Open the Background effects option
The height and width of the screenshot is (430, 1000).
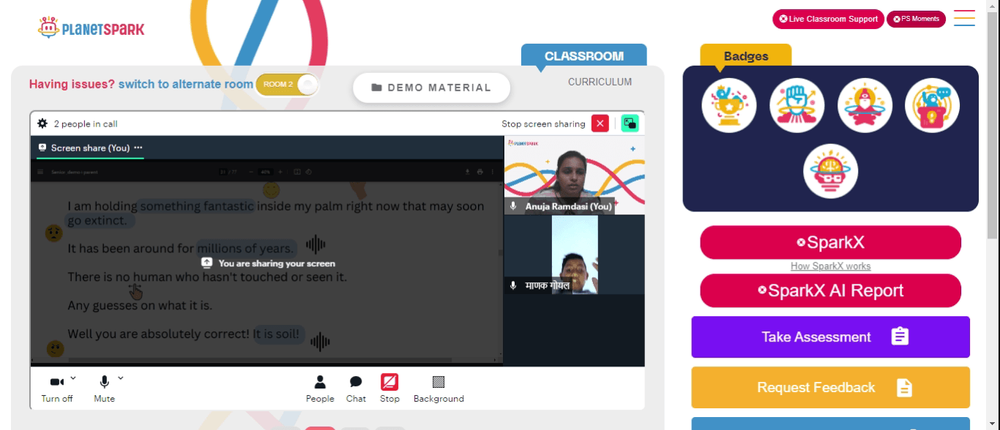(x=438, y=389)
